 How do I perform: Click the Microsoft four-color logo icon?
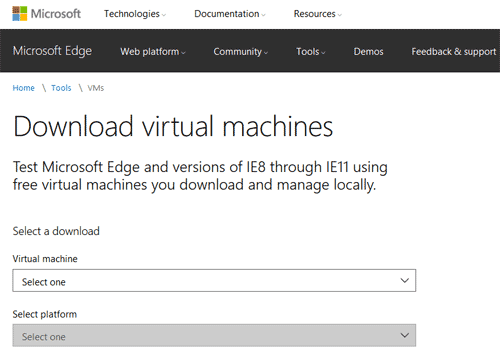tap(20, 14)
